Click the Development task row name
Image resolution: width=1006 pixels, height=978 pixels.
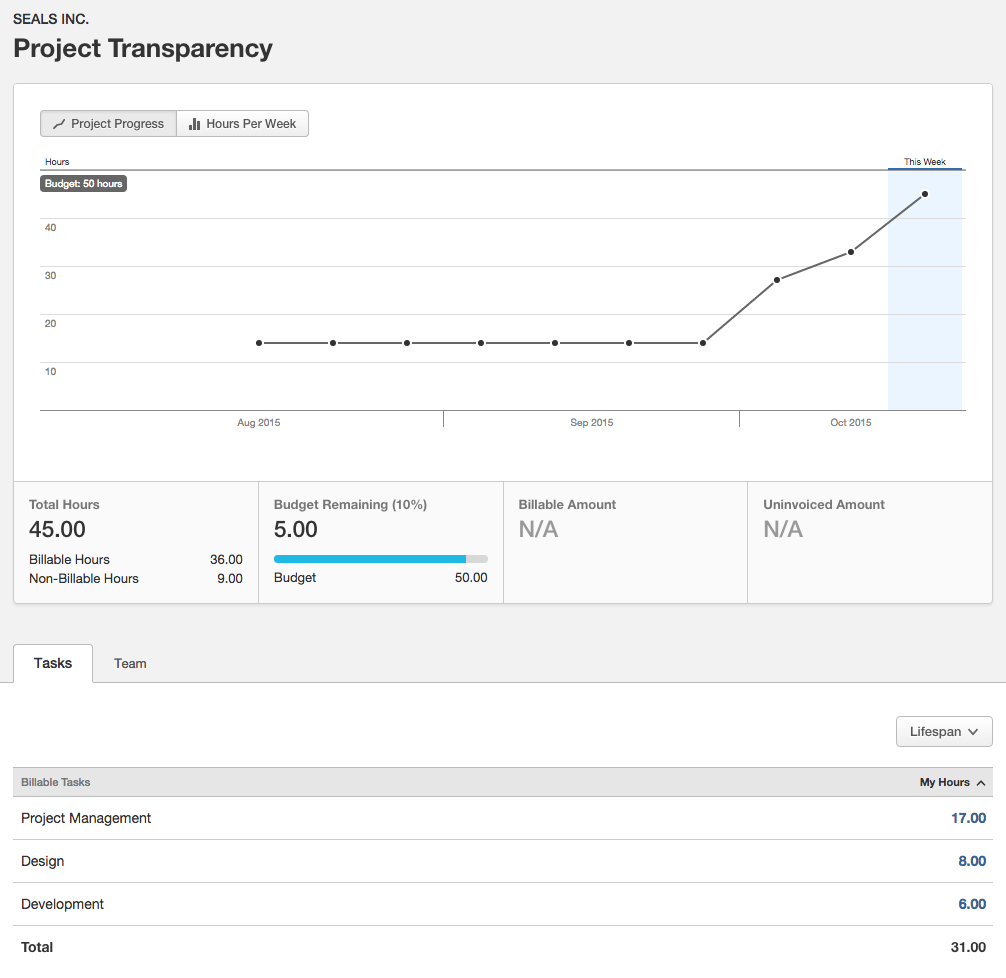pos(62,904)
